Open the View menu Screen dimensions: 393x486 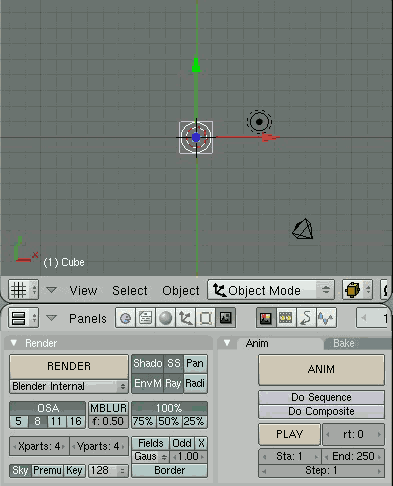tap(83, 291)
